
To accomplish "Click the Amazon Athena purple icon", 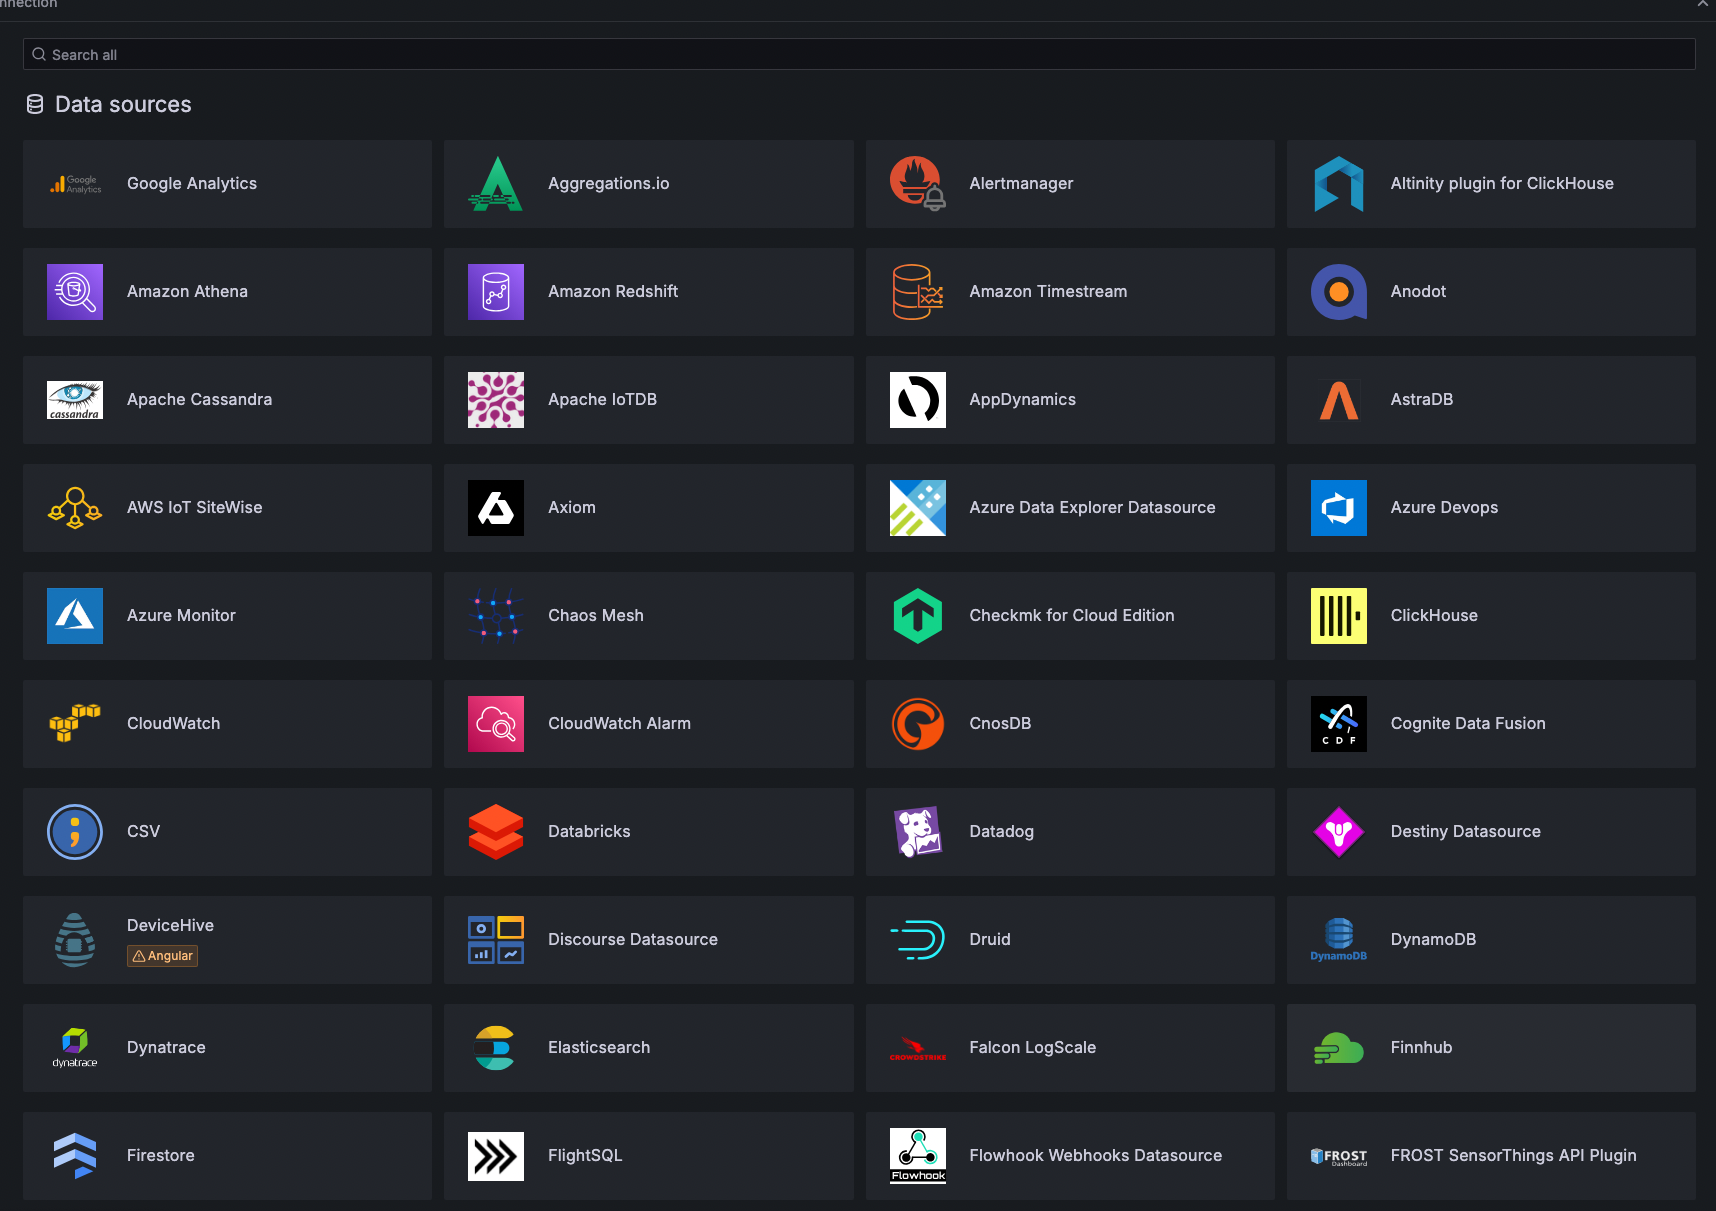I will coord(75,292).
